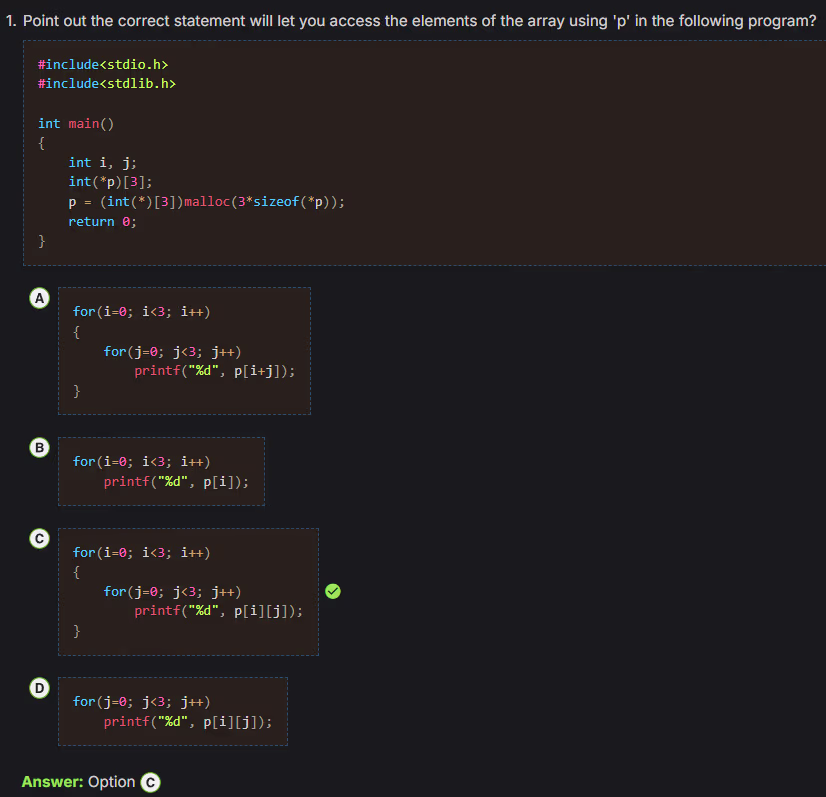Click the printf line in option C's code
Image resolution: width=826 pixels, height=797 pixels.
point(218,611)
